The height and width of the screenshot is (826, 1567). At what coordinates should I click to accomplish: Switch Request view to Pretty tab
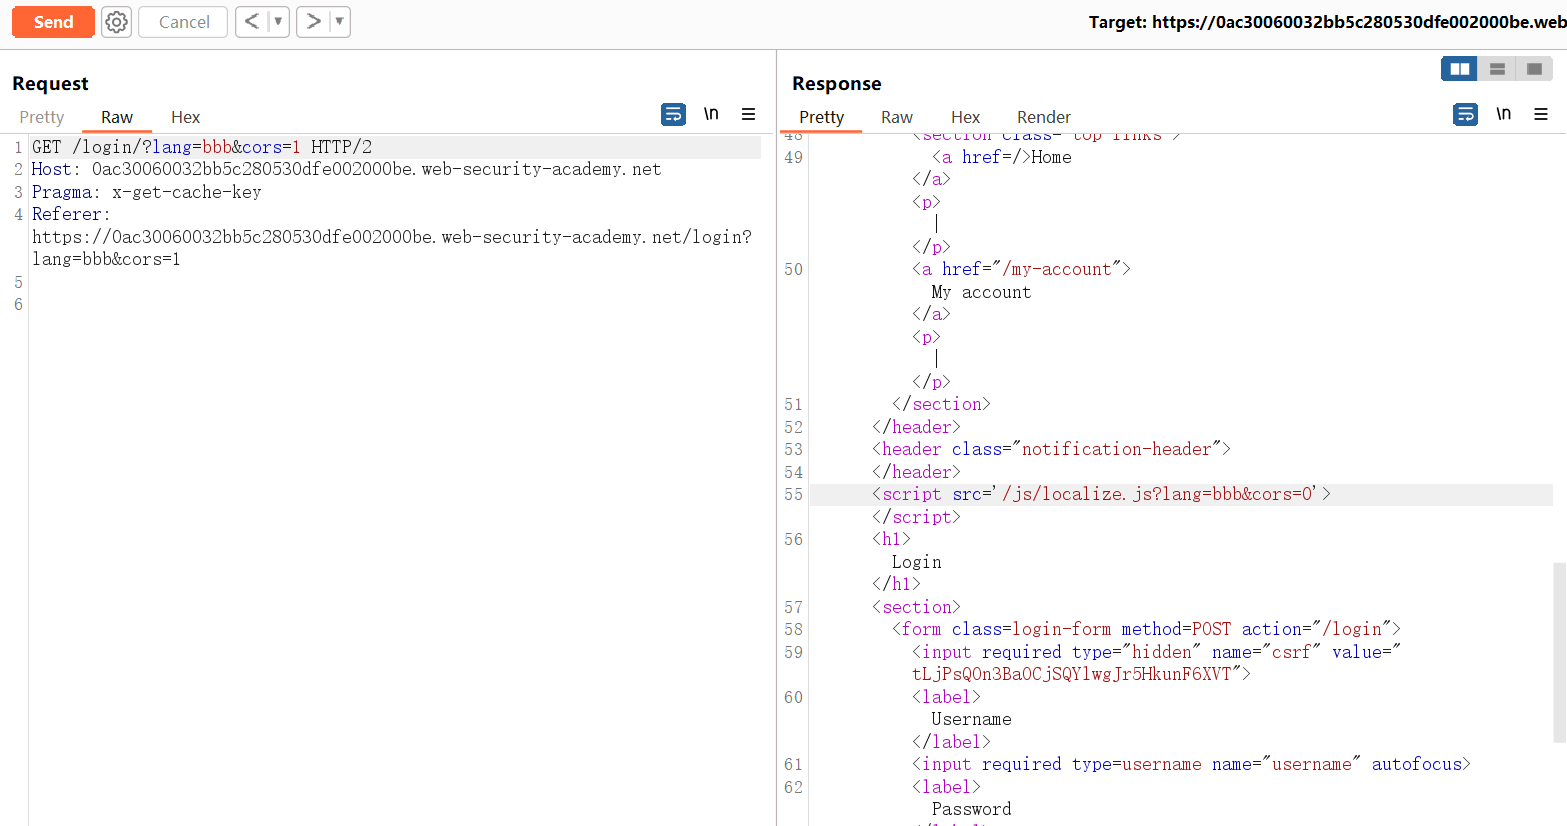pos(42,117)
